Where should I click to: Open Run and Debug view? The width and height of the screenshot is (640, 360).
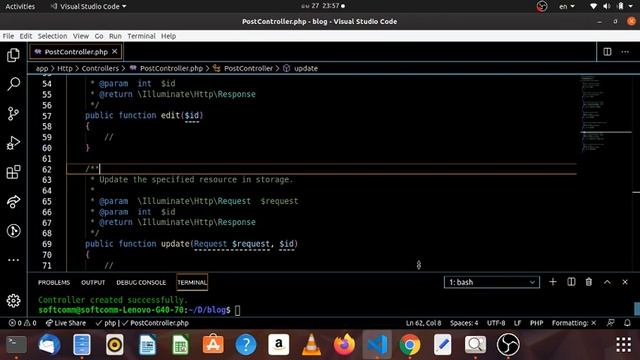(x=13, y=143)
